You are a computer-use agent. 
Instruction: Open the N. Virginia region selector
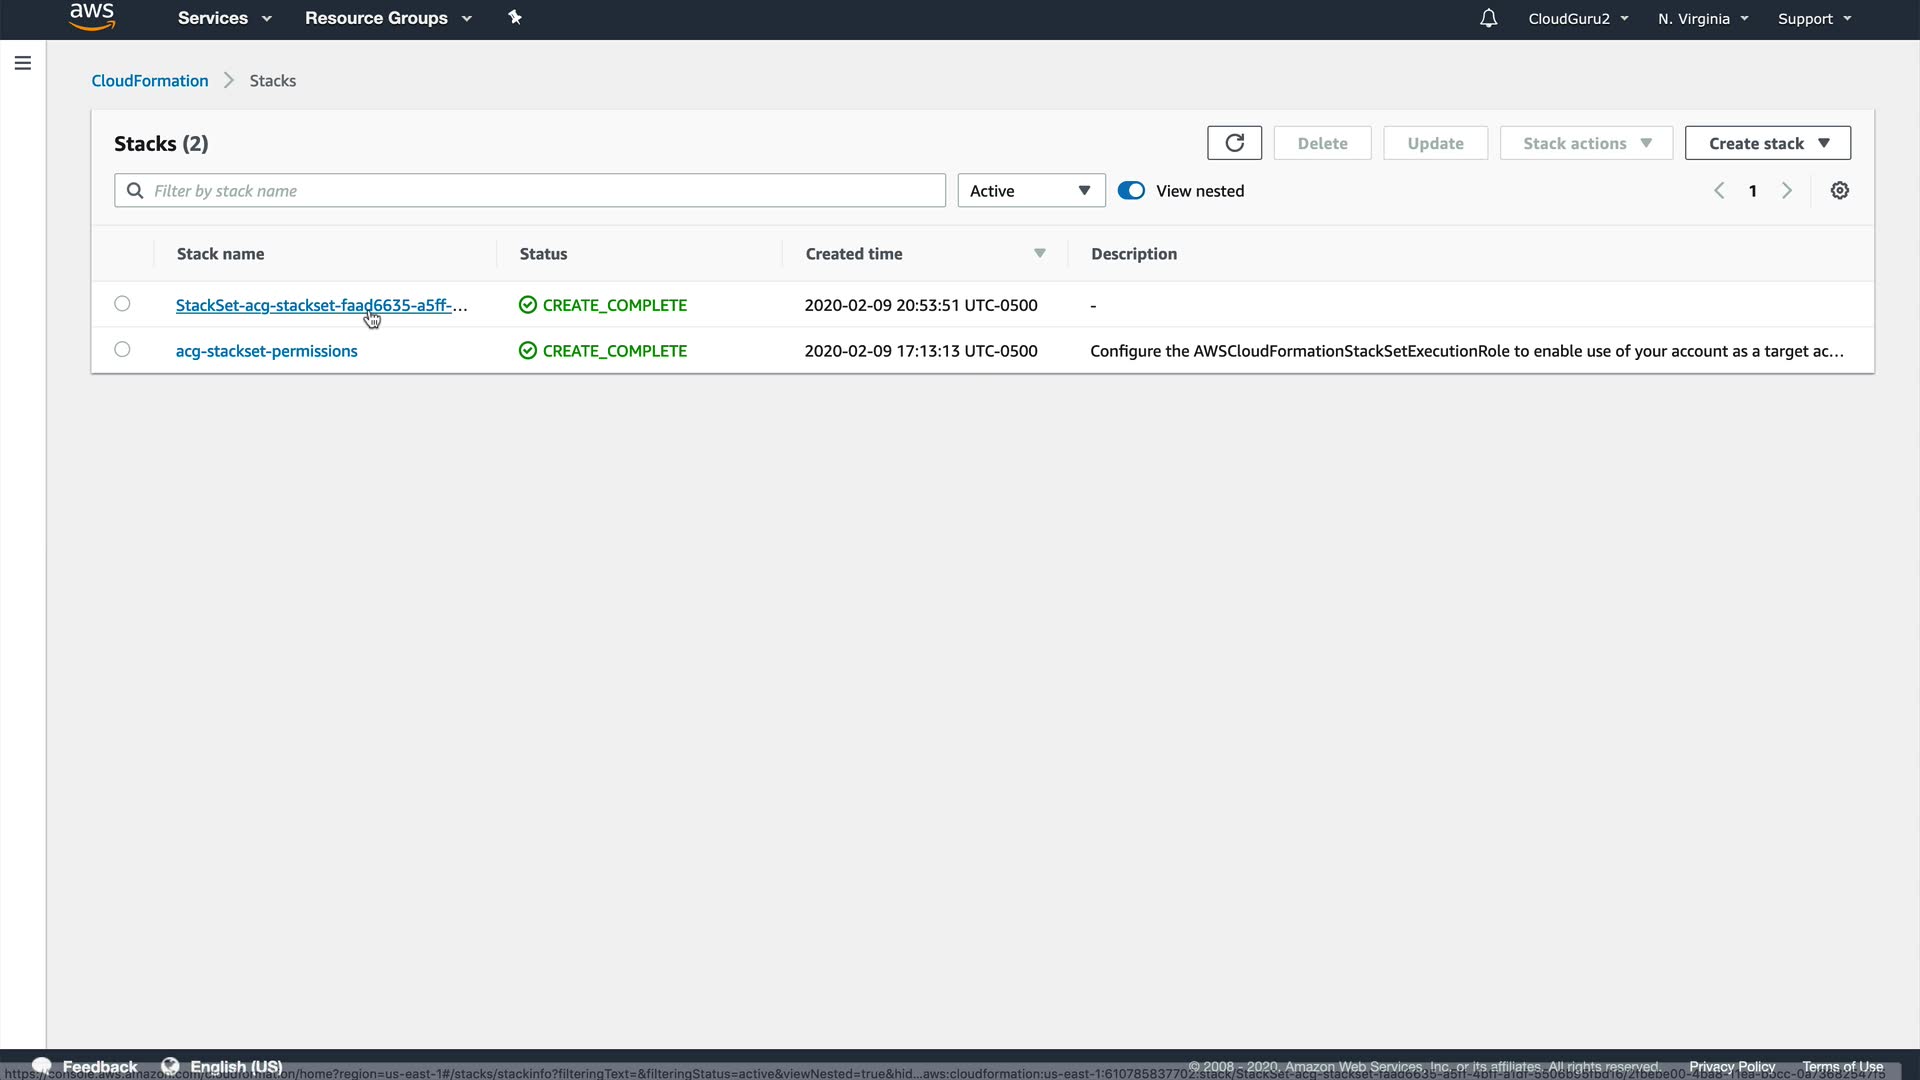[1702, 19]
